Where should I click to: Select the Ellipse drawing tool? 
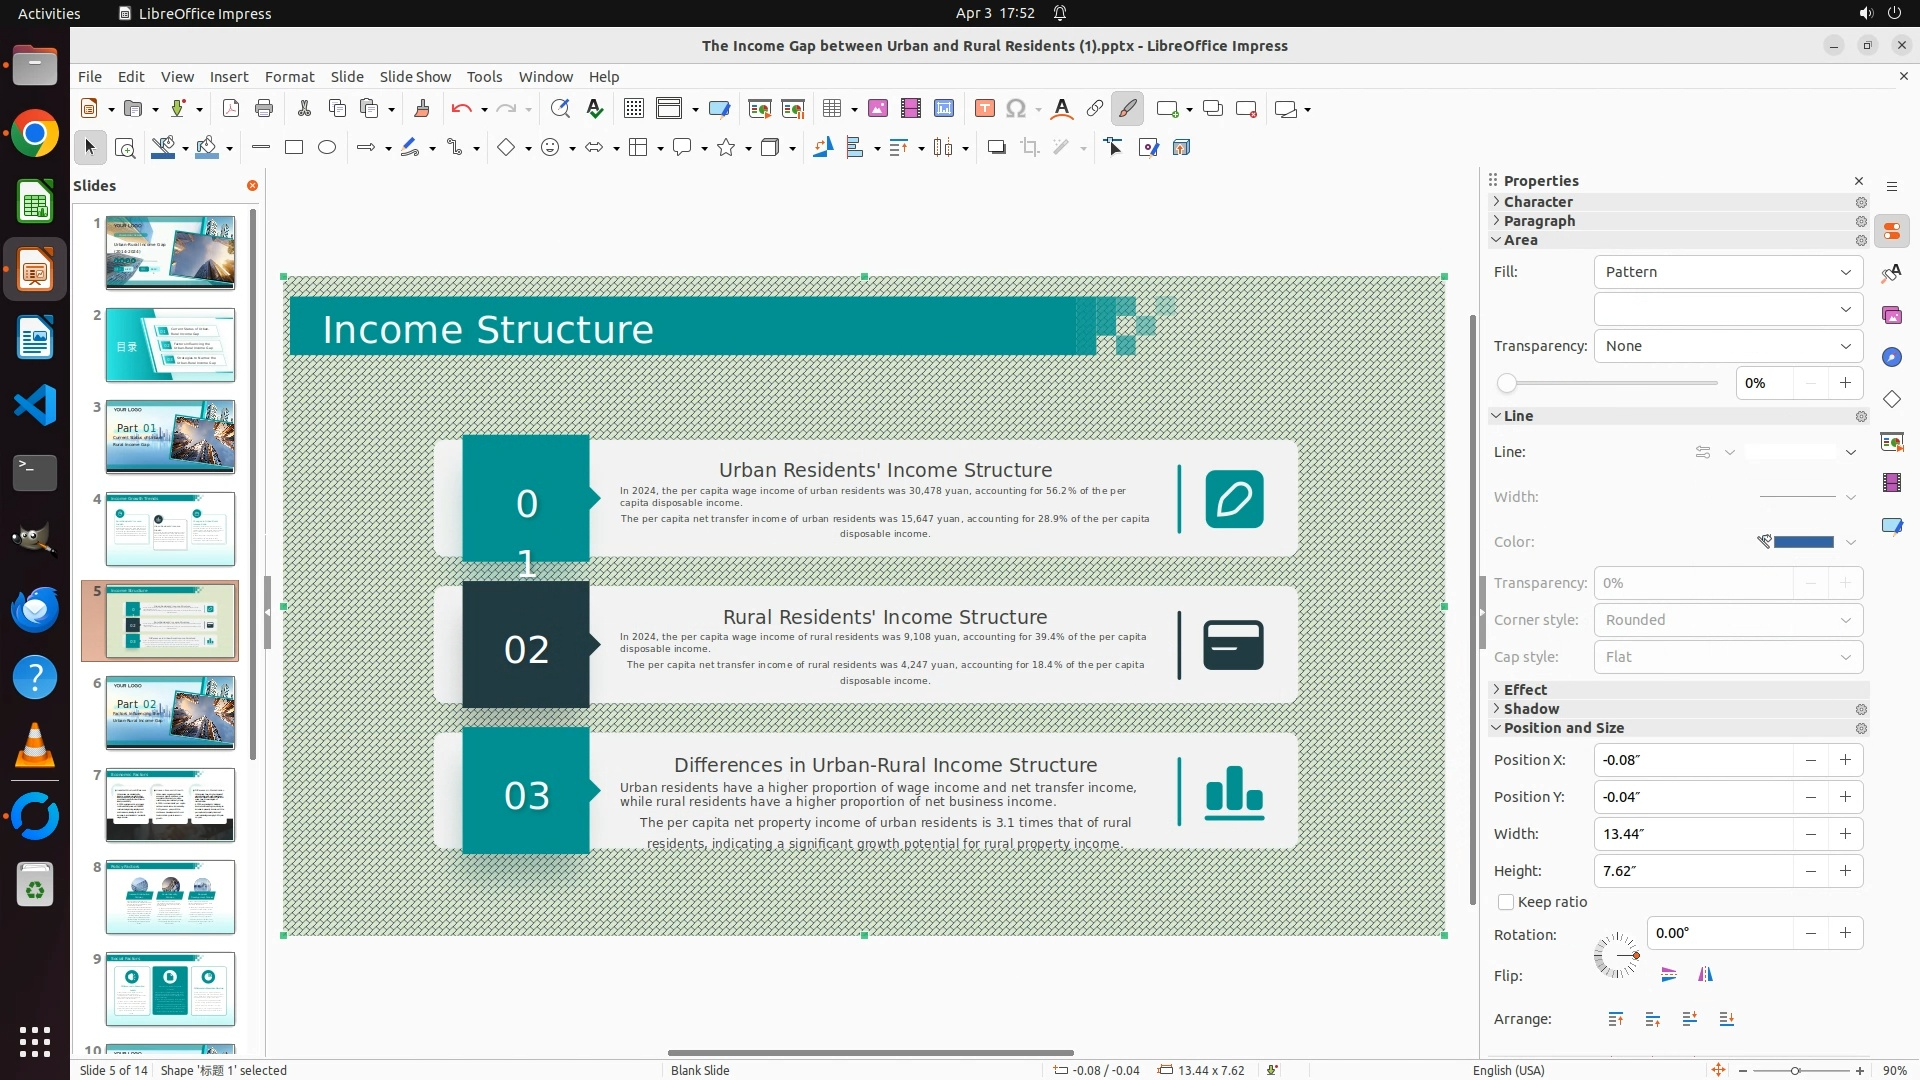click(x=327, y=148)
